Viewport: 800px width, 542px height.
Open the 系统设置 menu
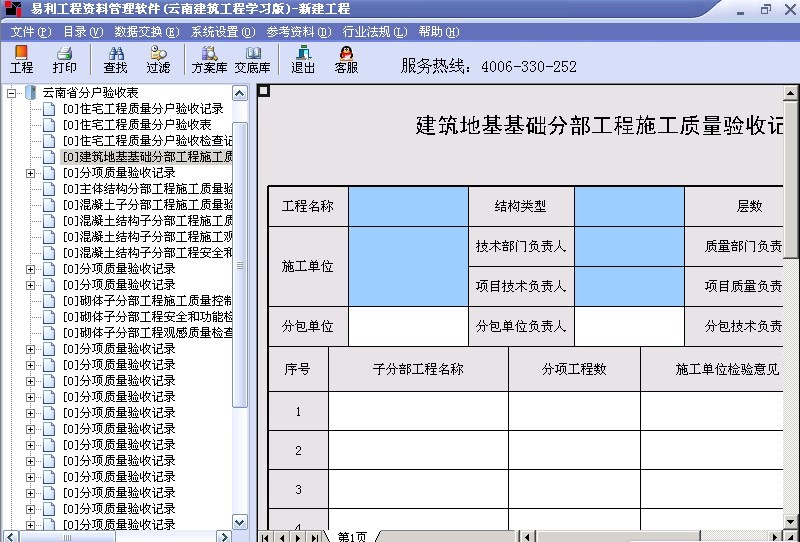click(222, 31)
